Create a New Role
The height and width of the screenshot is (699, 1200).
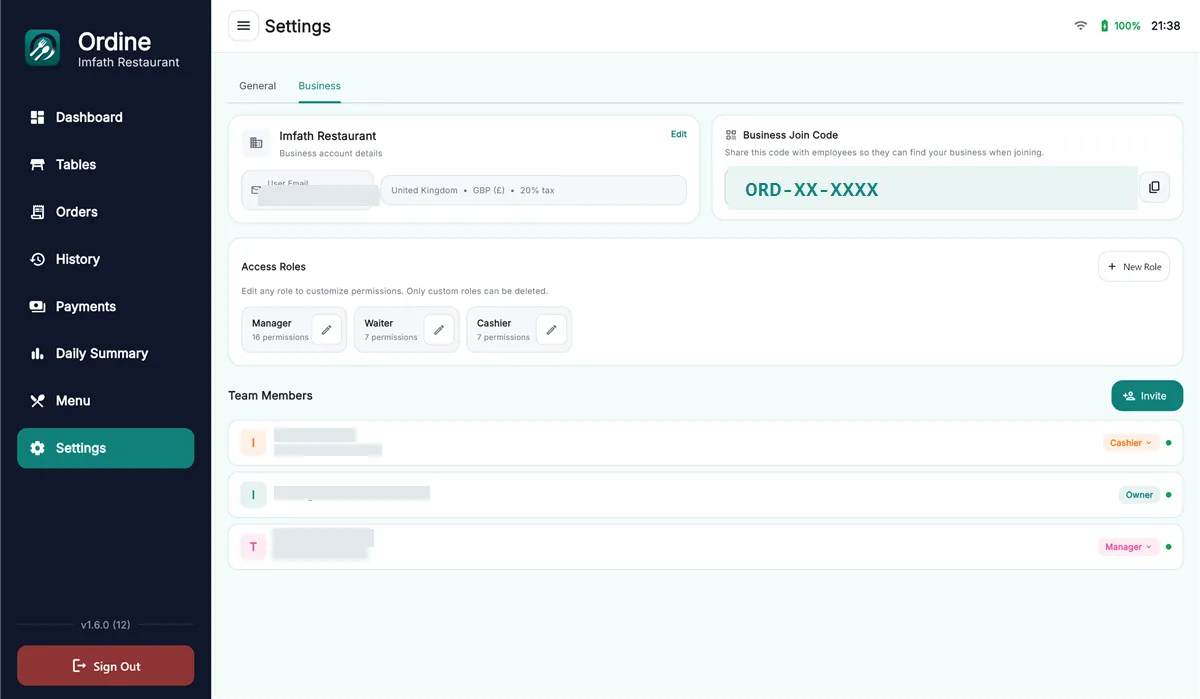pos(1134,267)
